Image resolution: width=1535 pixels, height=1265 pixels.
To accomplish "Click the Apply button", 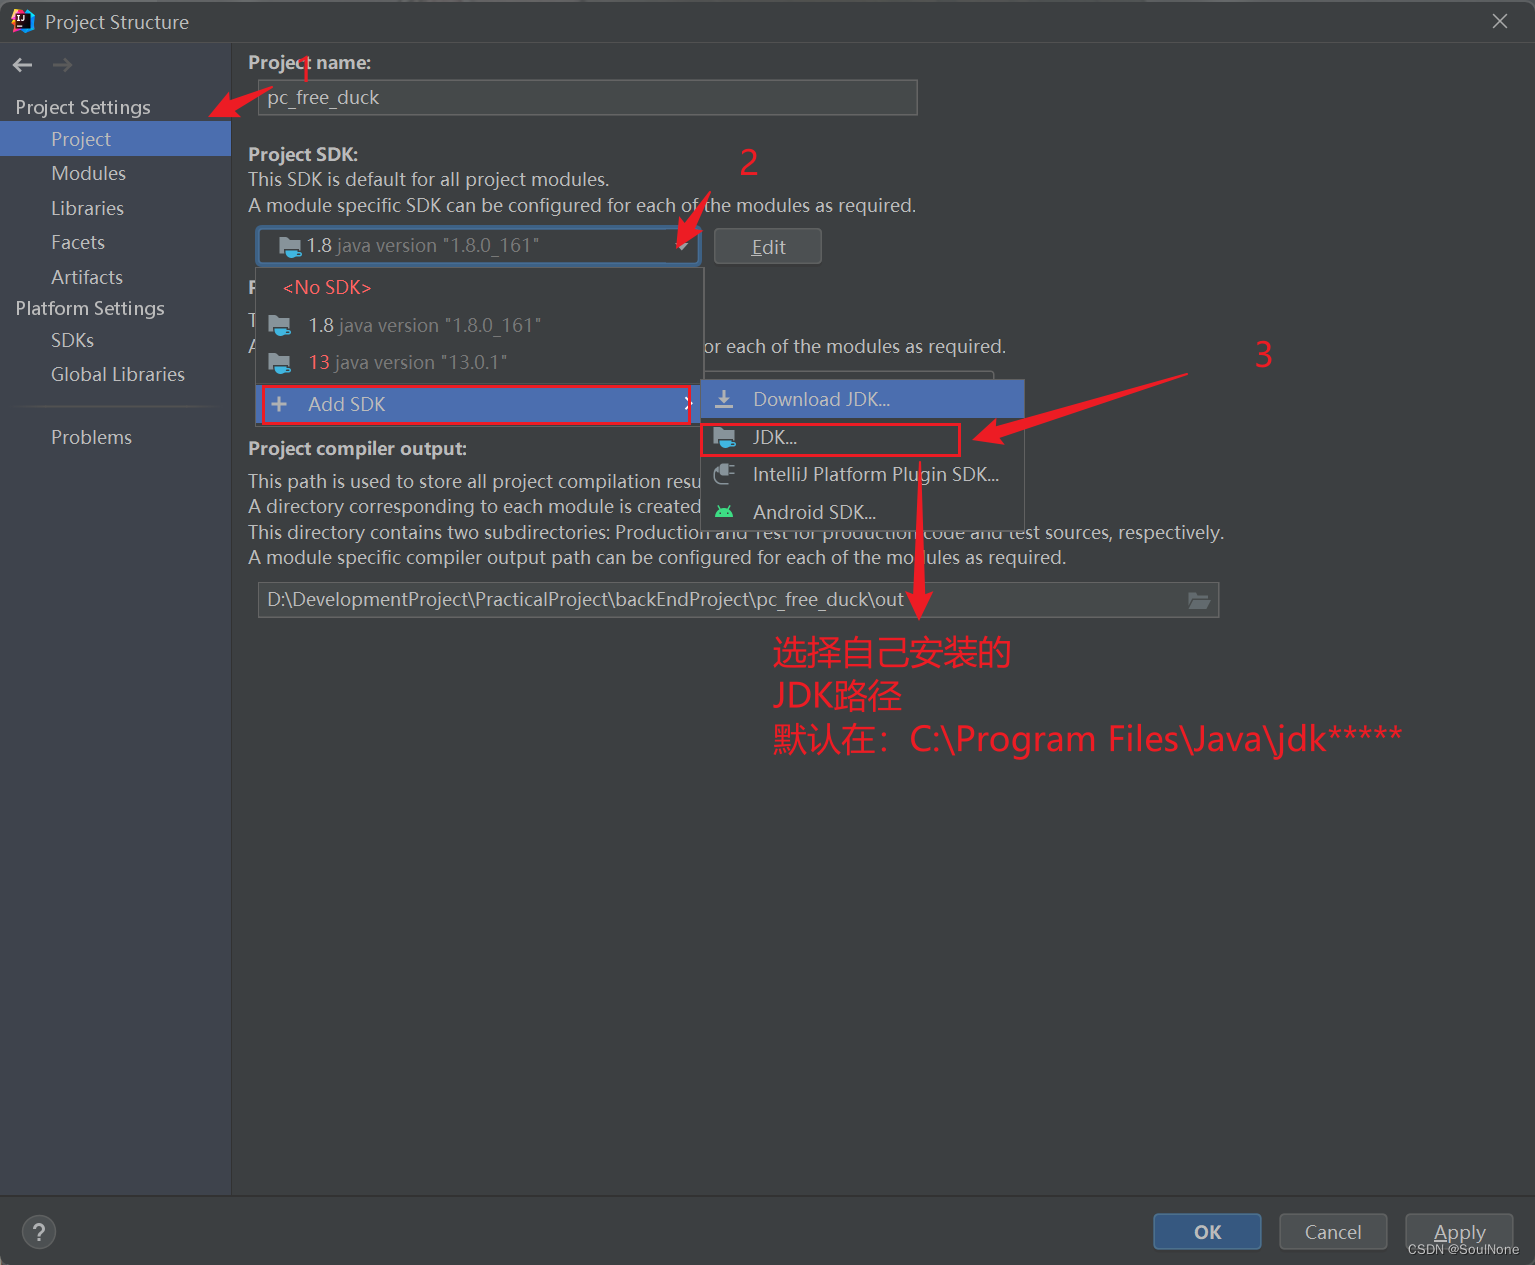I will 1459,1232.
